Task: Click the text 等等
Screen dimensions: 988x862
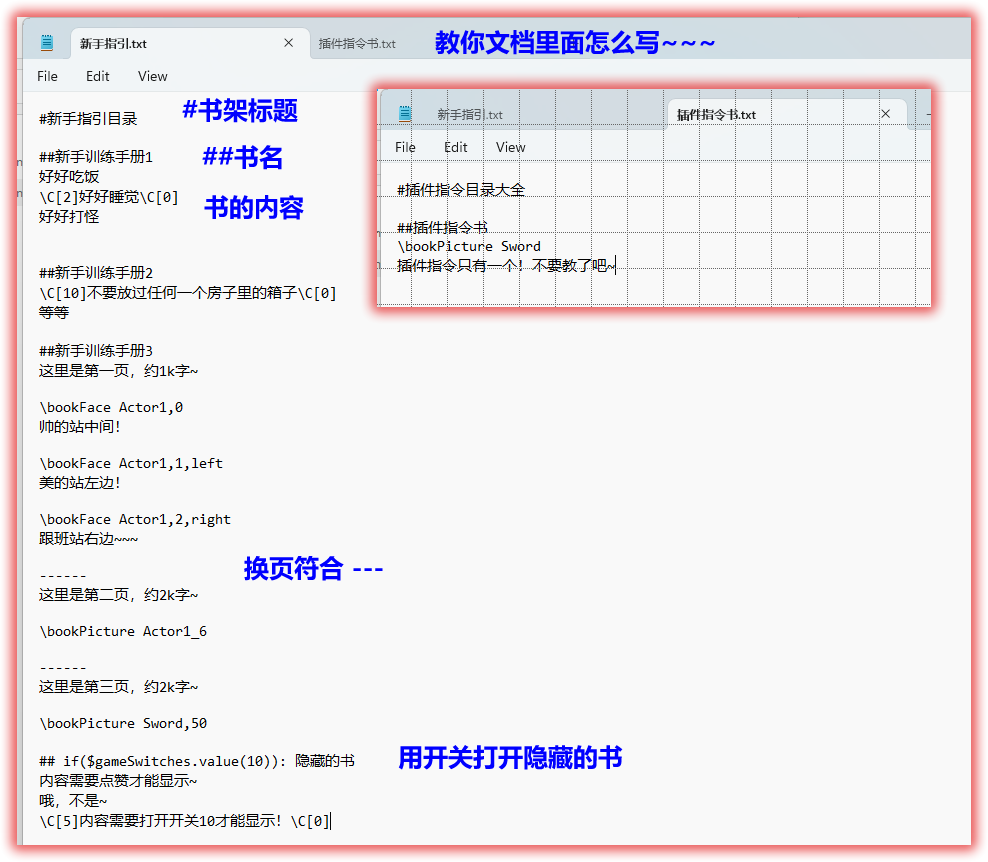Action: [x=54, y=313]
